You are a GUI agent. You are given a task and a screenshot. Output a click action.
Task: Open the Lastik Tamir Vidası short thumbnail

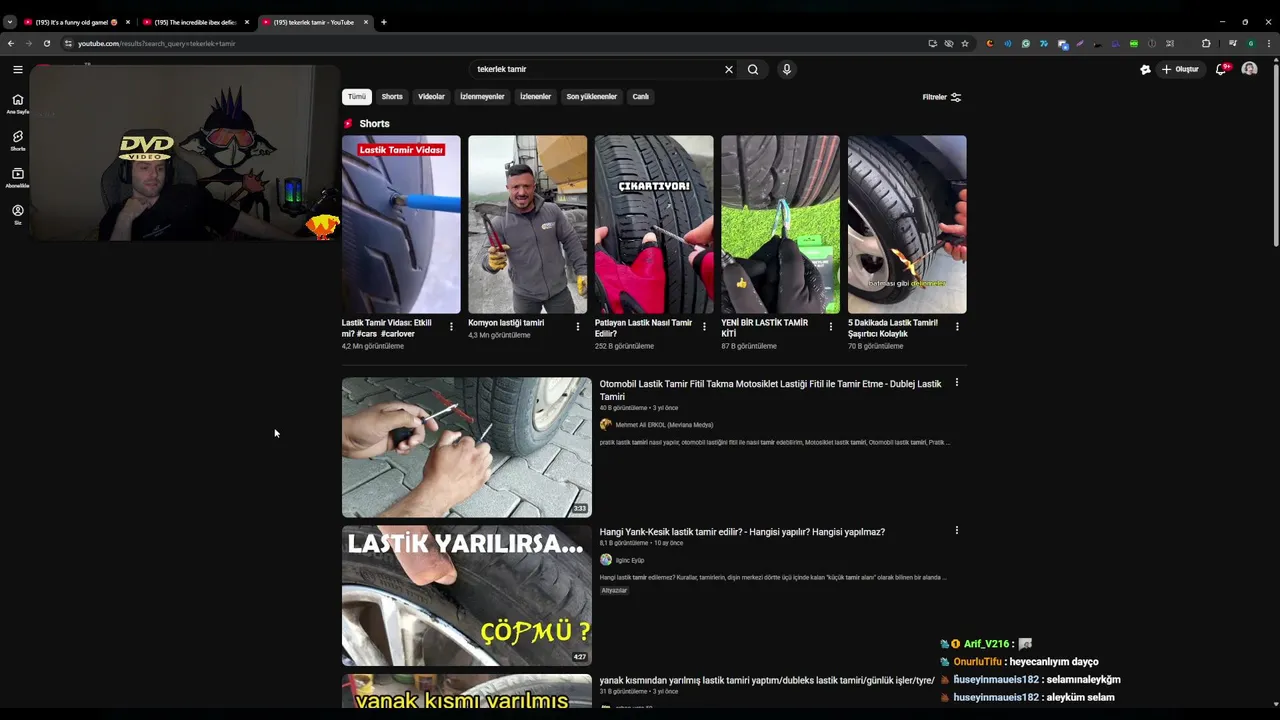coord(401,224)
